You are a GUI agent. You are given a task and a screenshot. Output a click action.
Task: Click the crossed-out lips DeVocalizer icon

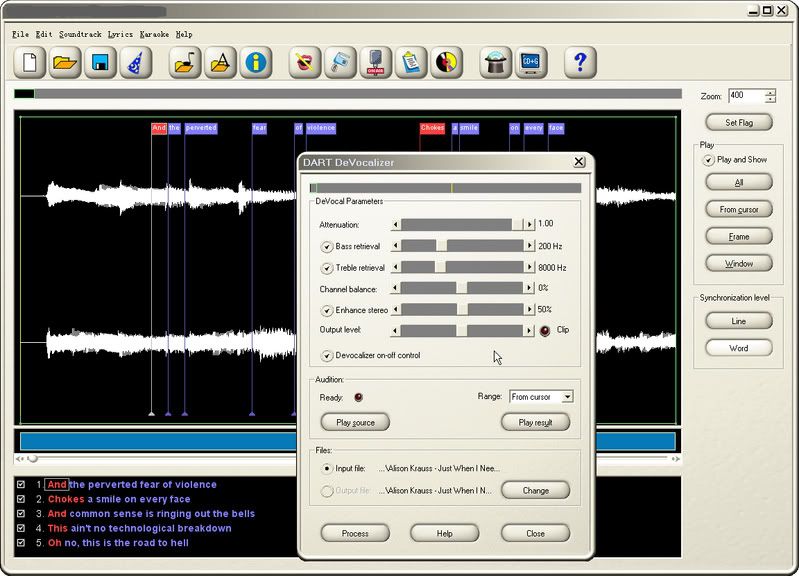(x=305, y=63)
